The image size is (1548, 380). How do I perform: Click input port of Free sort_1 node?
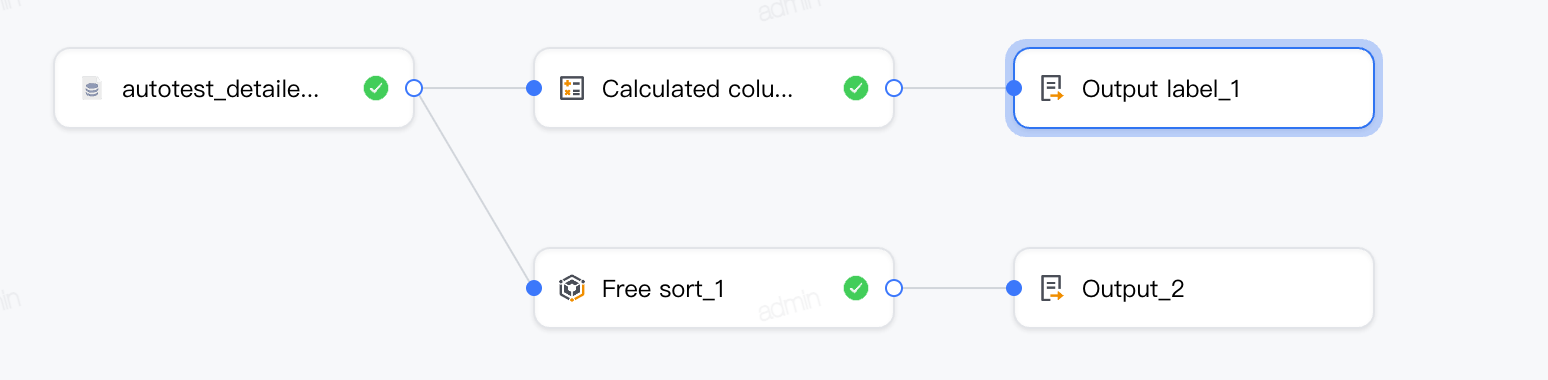[x=534, y=288]
